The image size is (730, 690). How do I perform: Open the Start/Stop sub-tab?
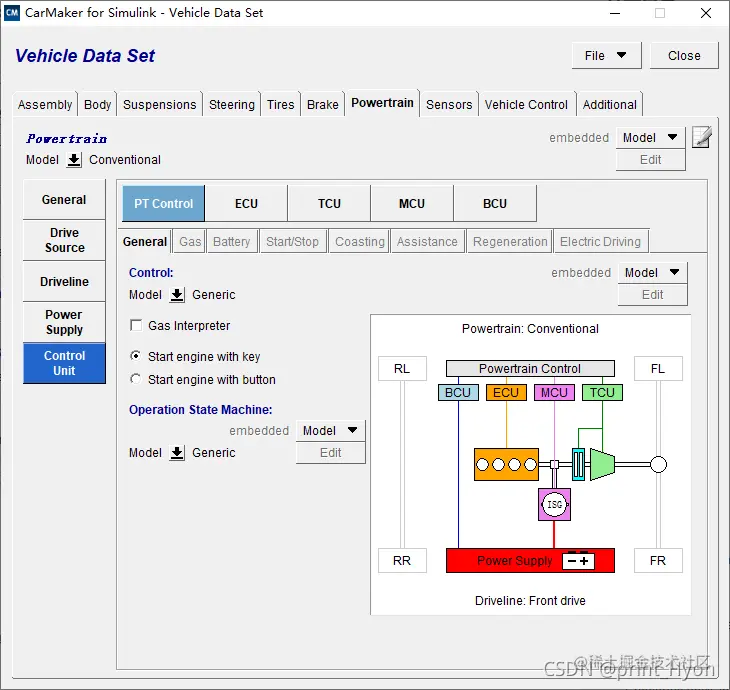[x=292, y=242]
